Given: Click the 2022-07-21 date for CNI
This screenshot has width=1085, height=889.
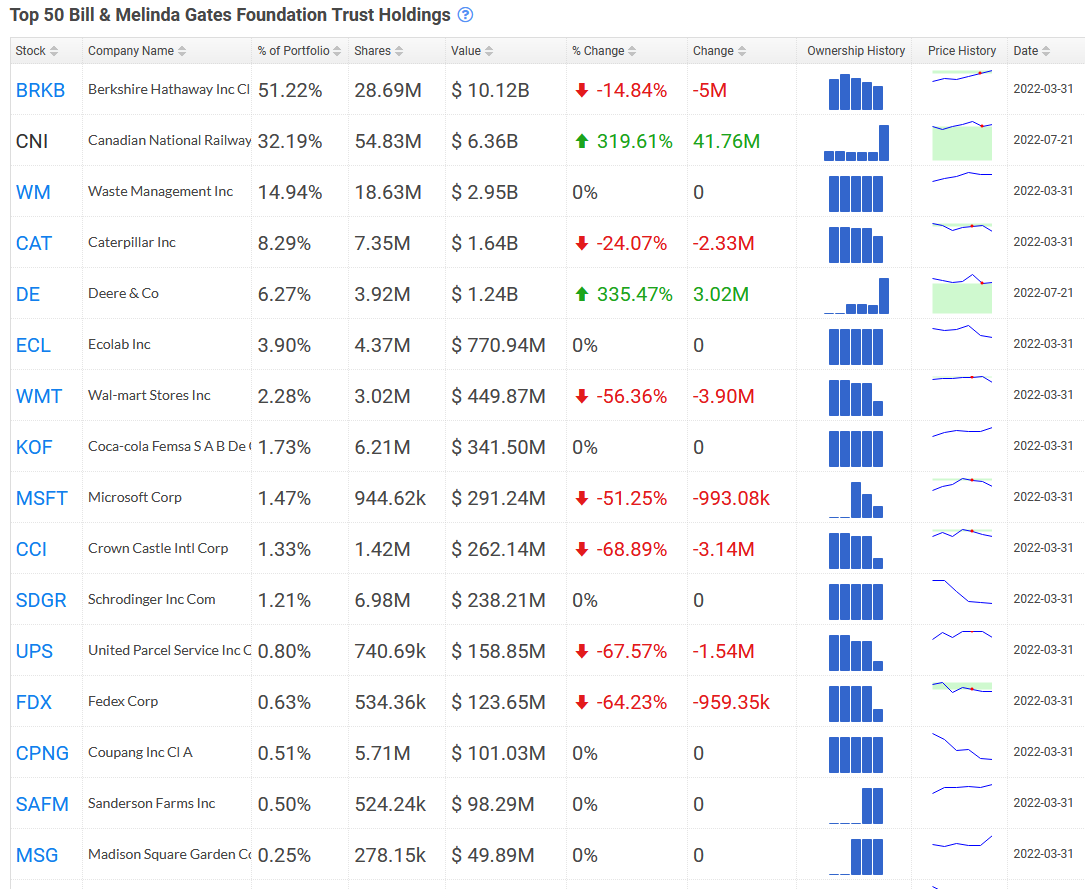Looking at the screenshot, I should click(1043, 140).
